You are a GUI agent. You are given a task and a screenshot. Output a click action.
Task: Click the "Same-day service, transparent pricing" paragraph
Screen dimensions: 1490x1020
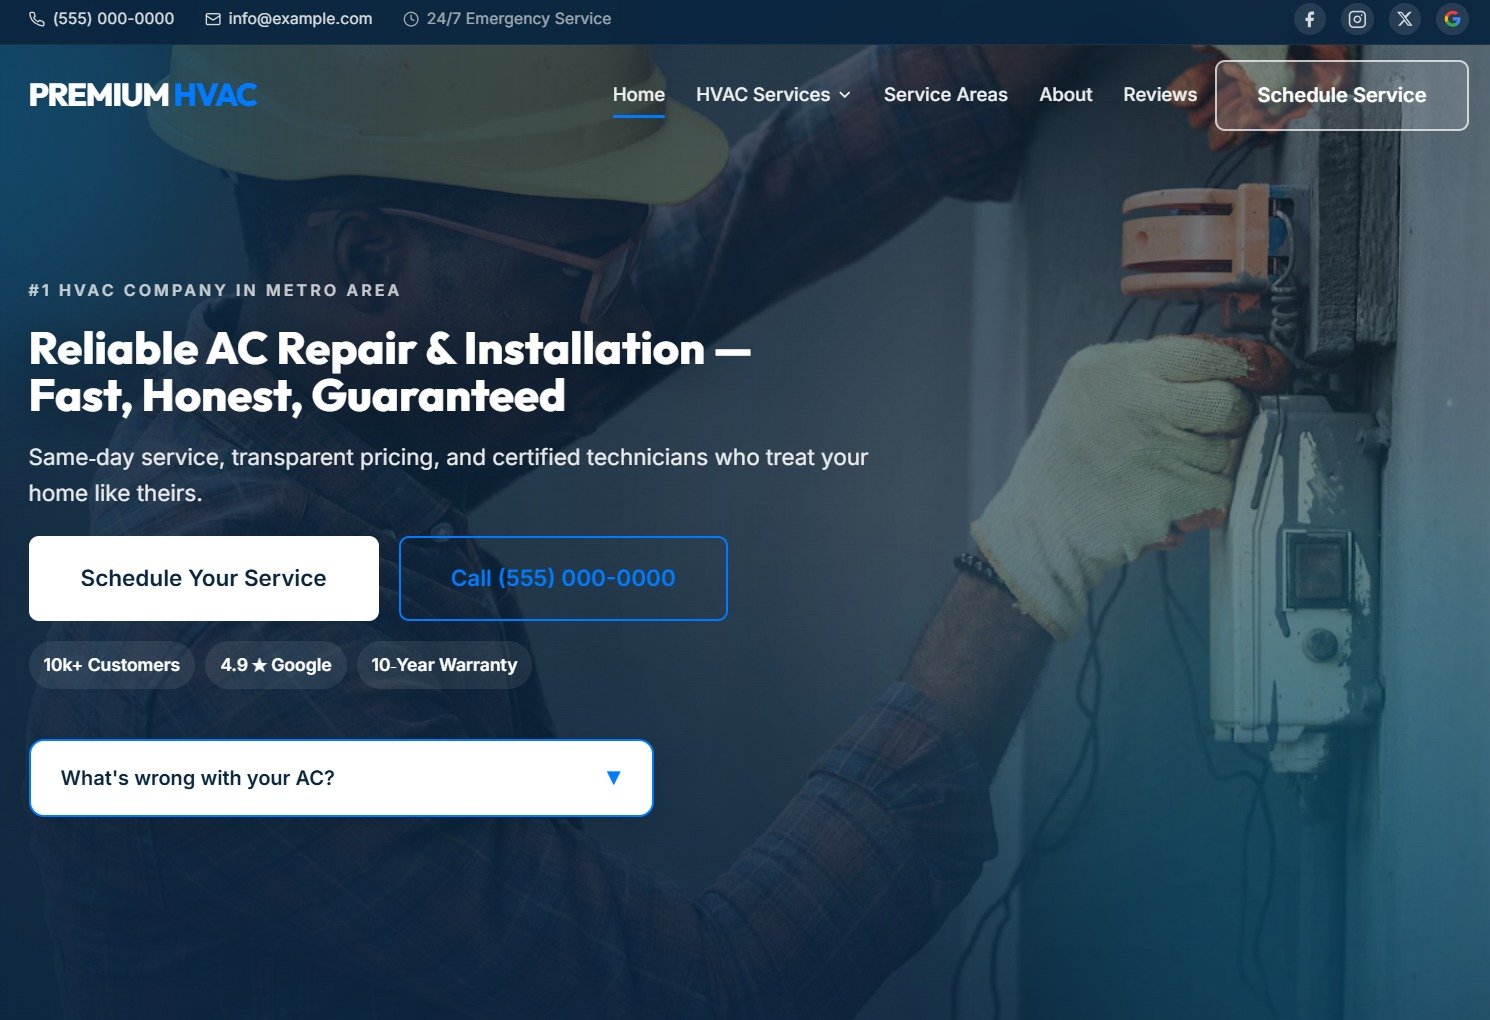448,475
